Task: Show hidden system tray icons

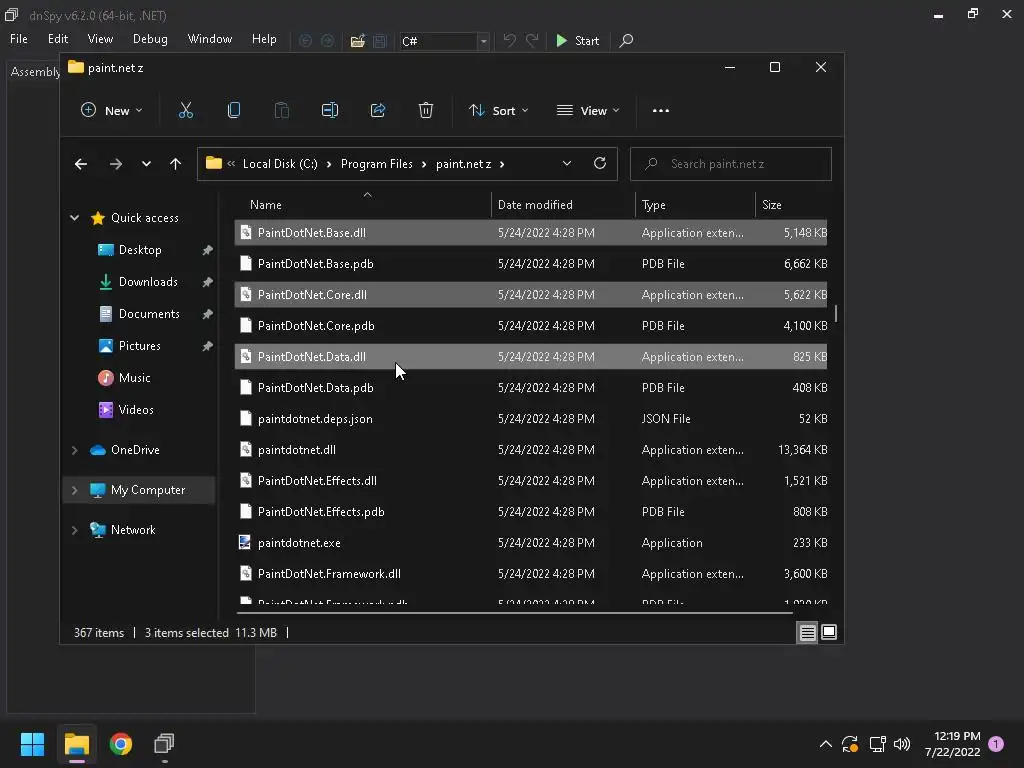Action: pos(825,744)
